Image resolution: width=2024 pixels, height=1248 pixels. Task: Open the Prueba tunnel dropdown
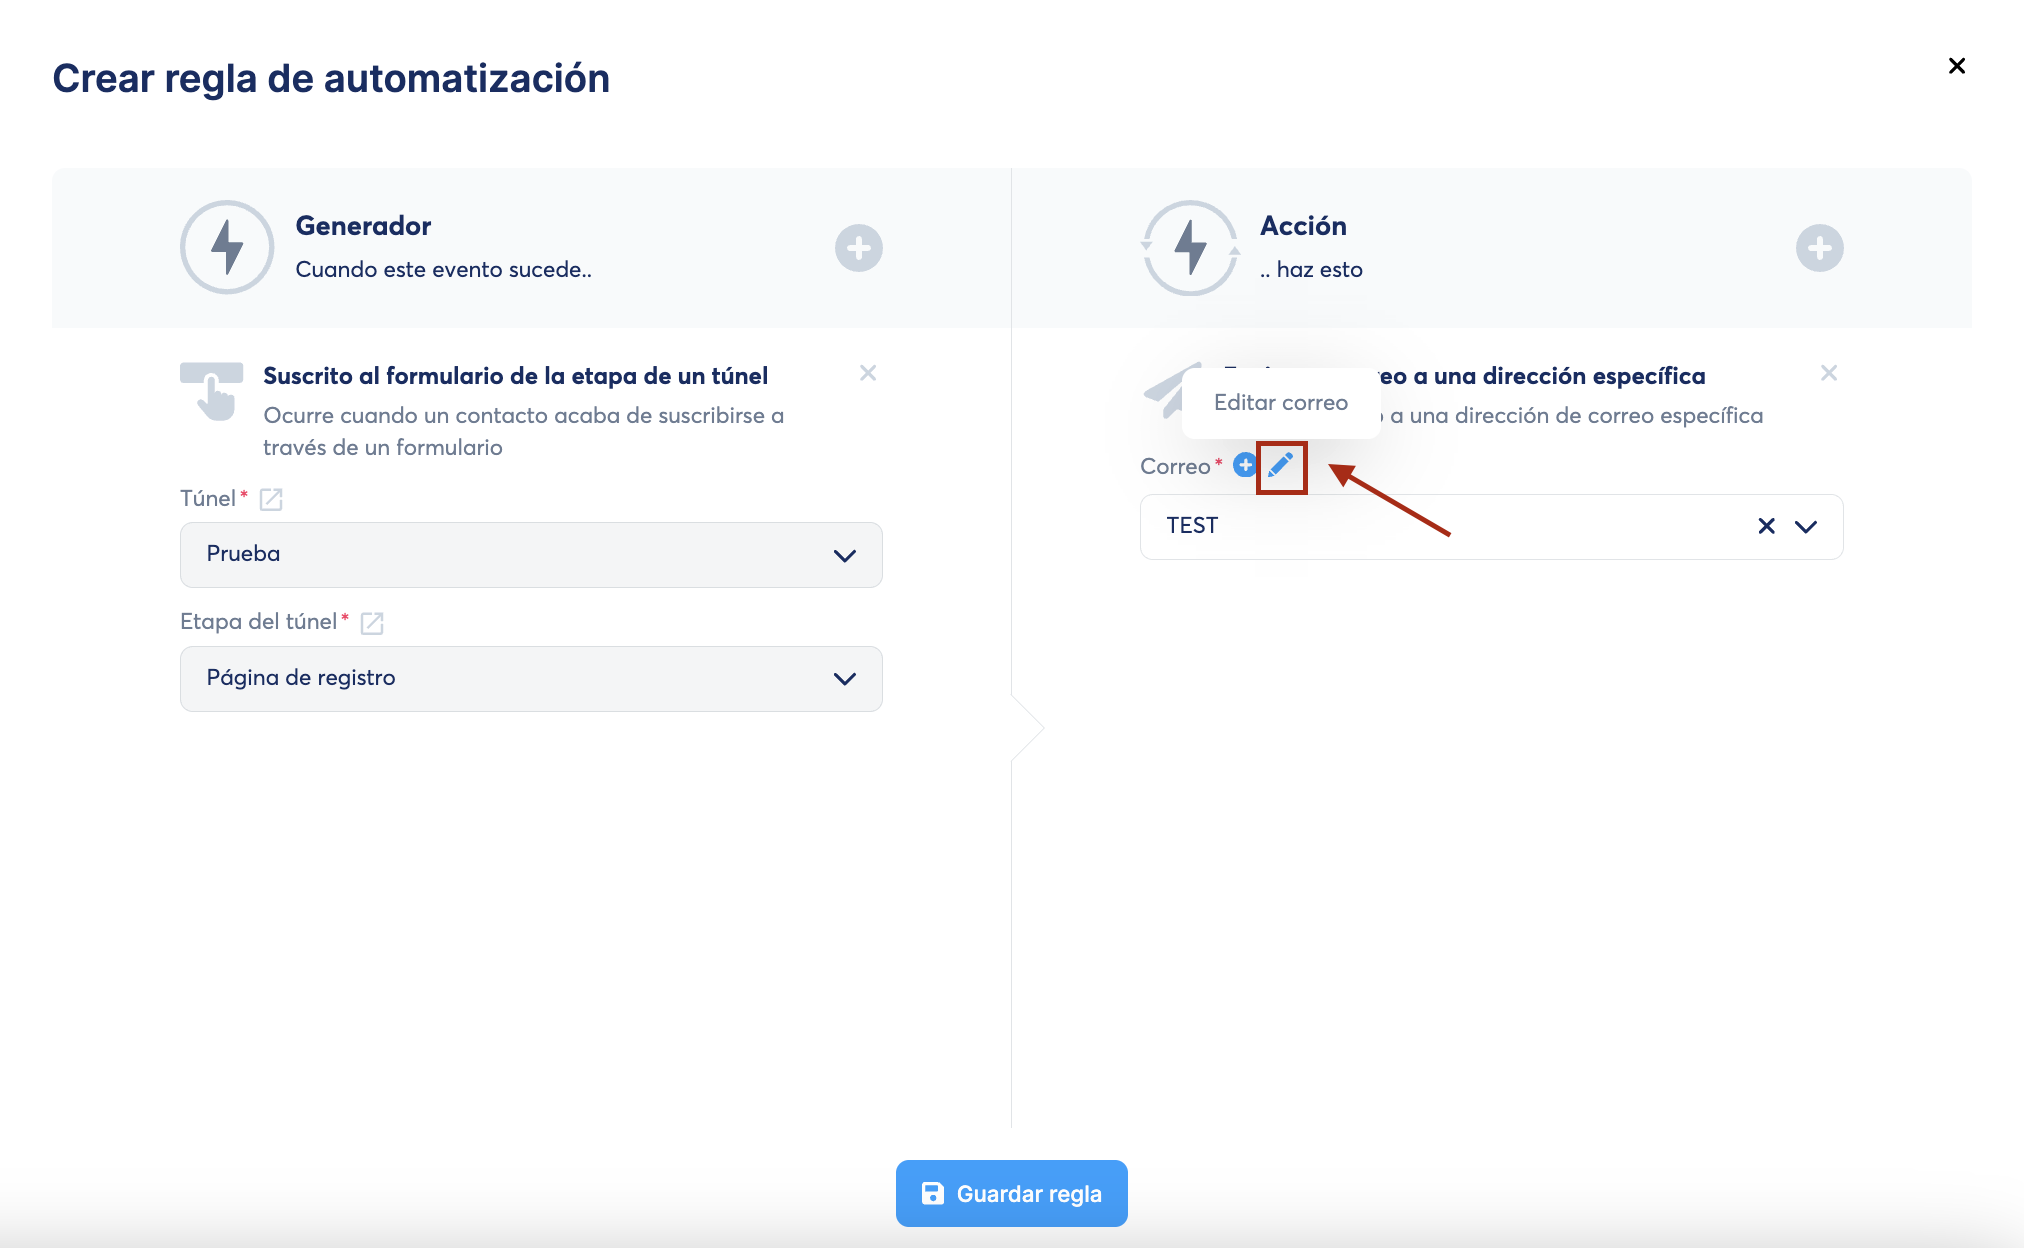pos(531,555)
